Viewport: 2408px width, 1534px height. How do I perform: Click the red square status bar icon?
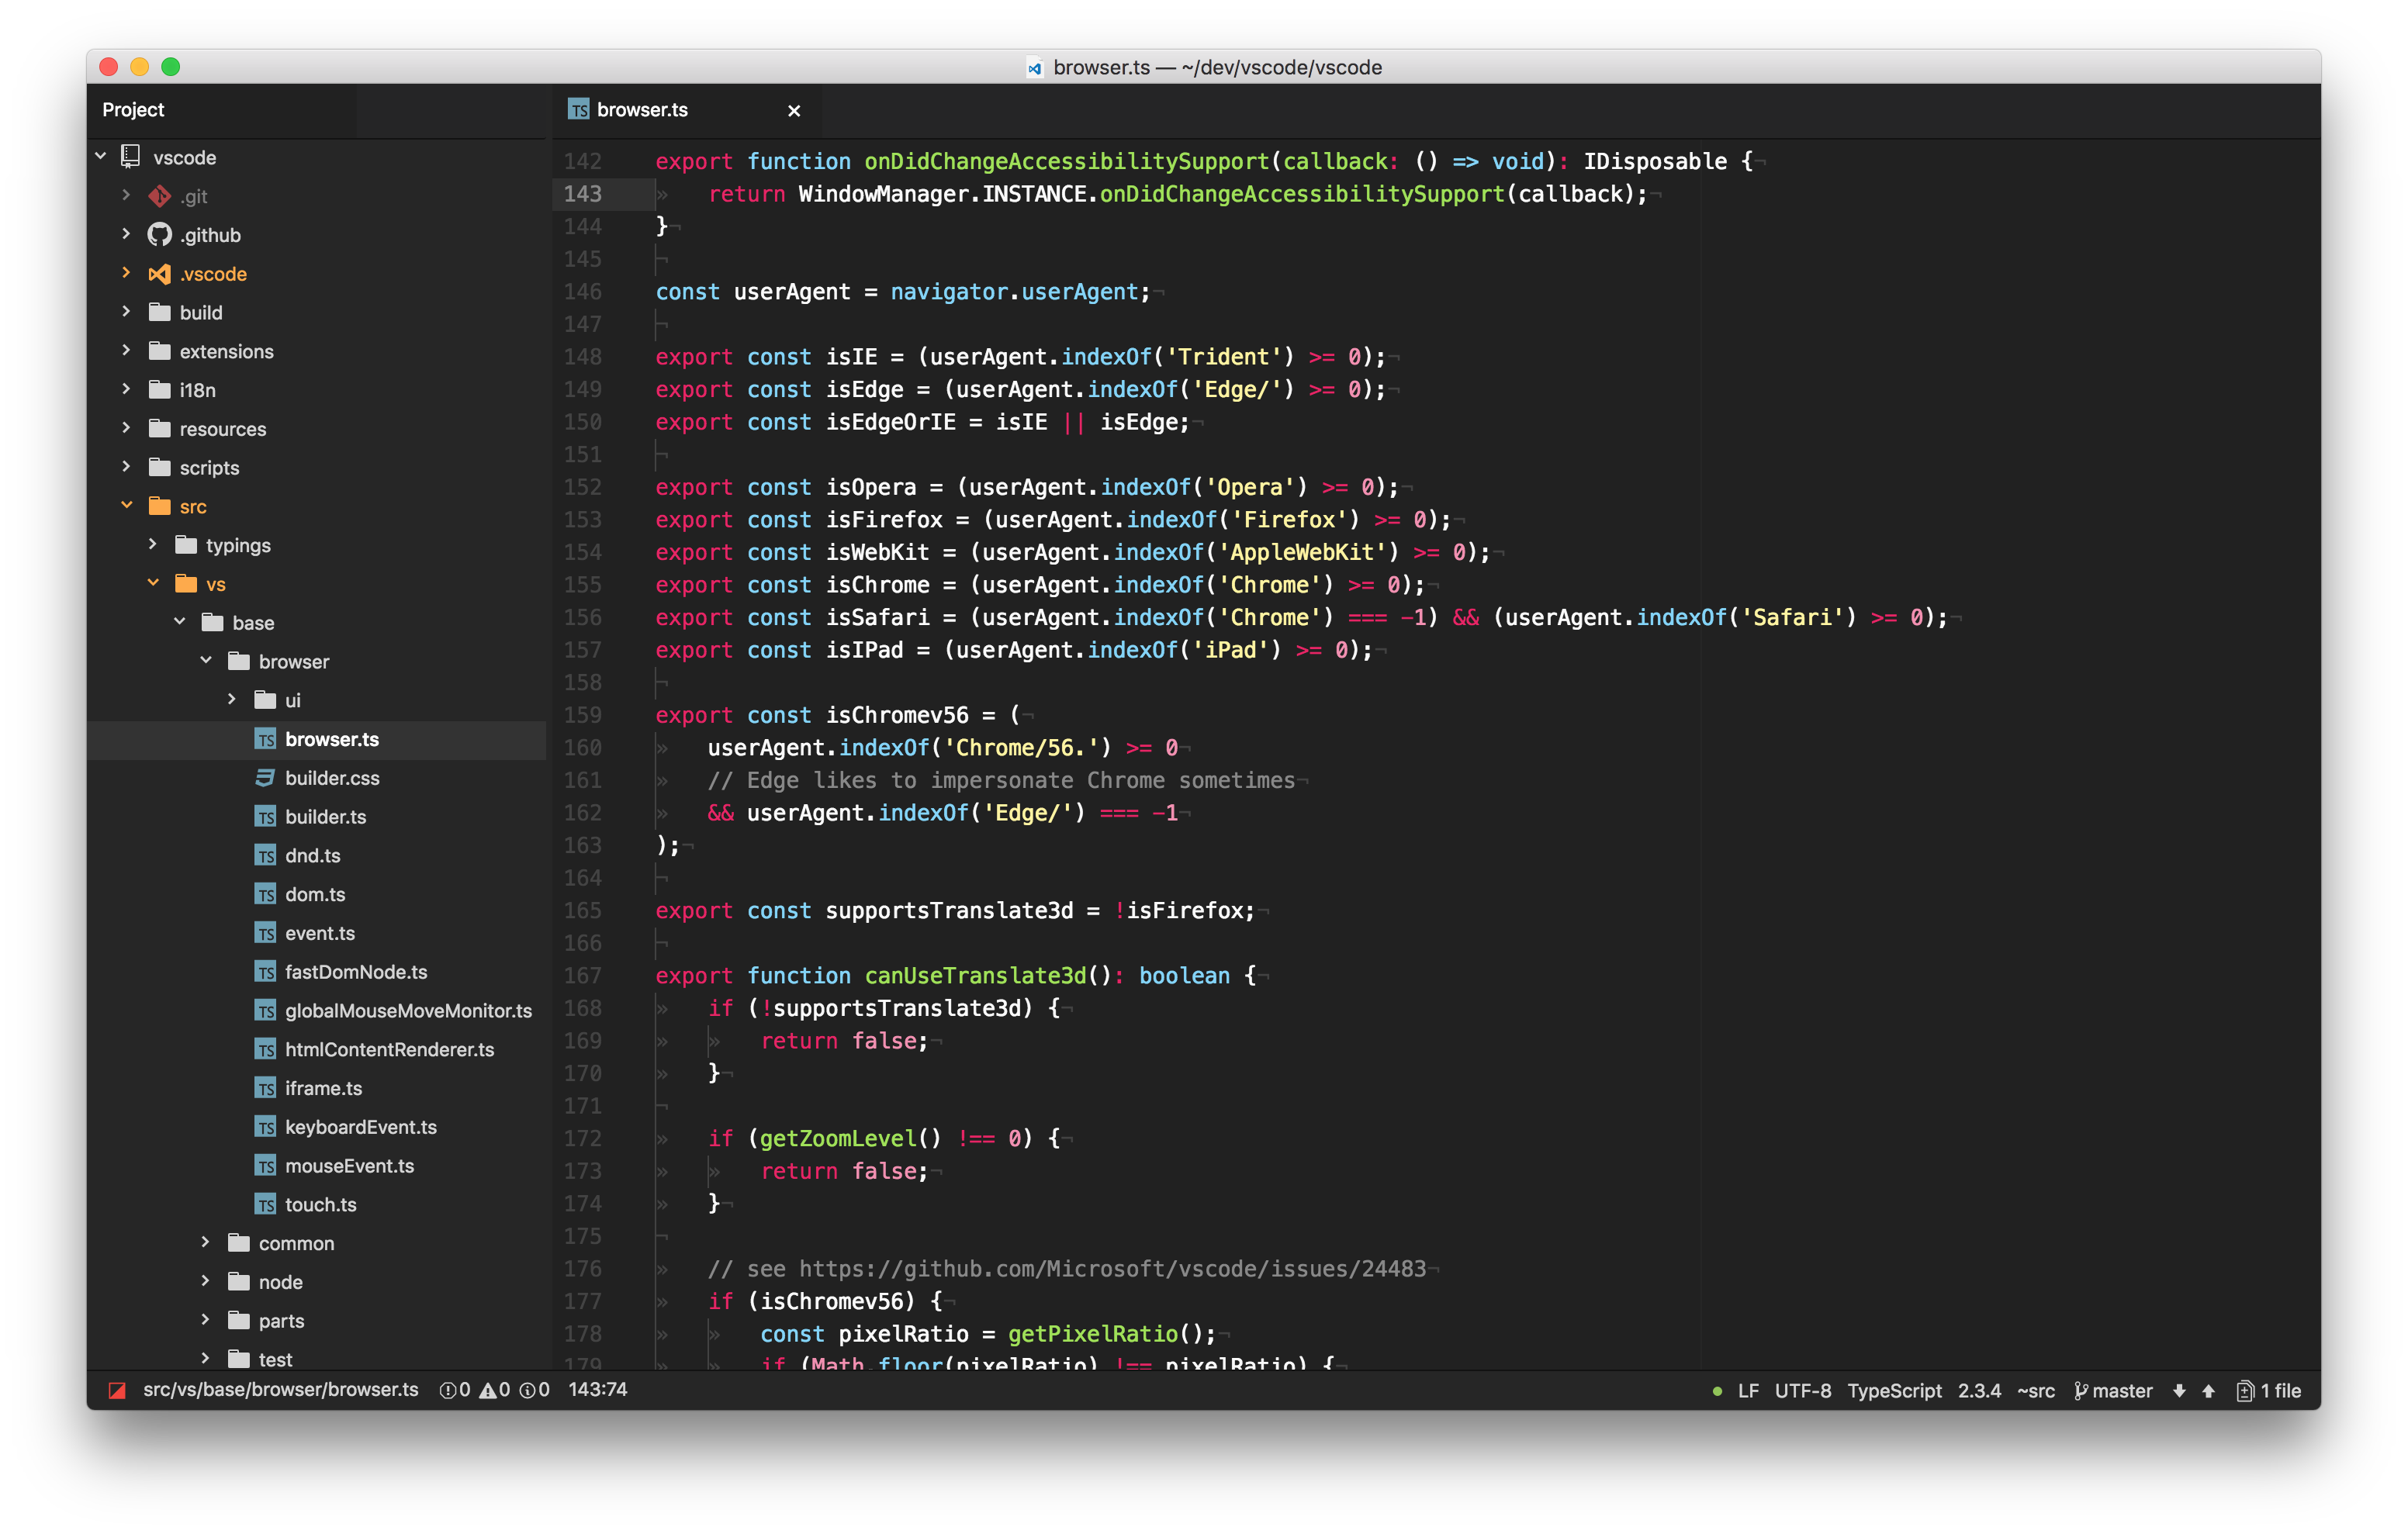[117, 1390]
